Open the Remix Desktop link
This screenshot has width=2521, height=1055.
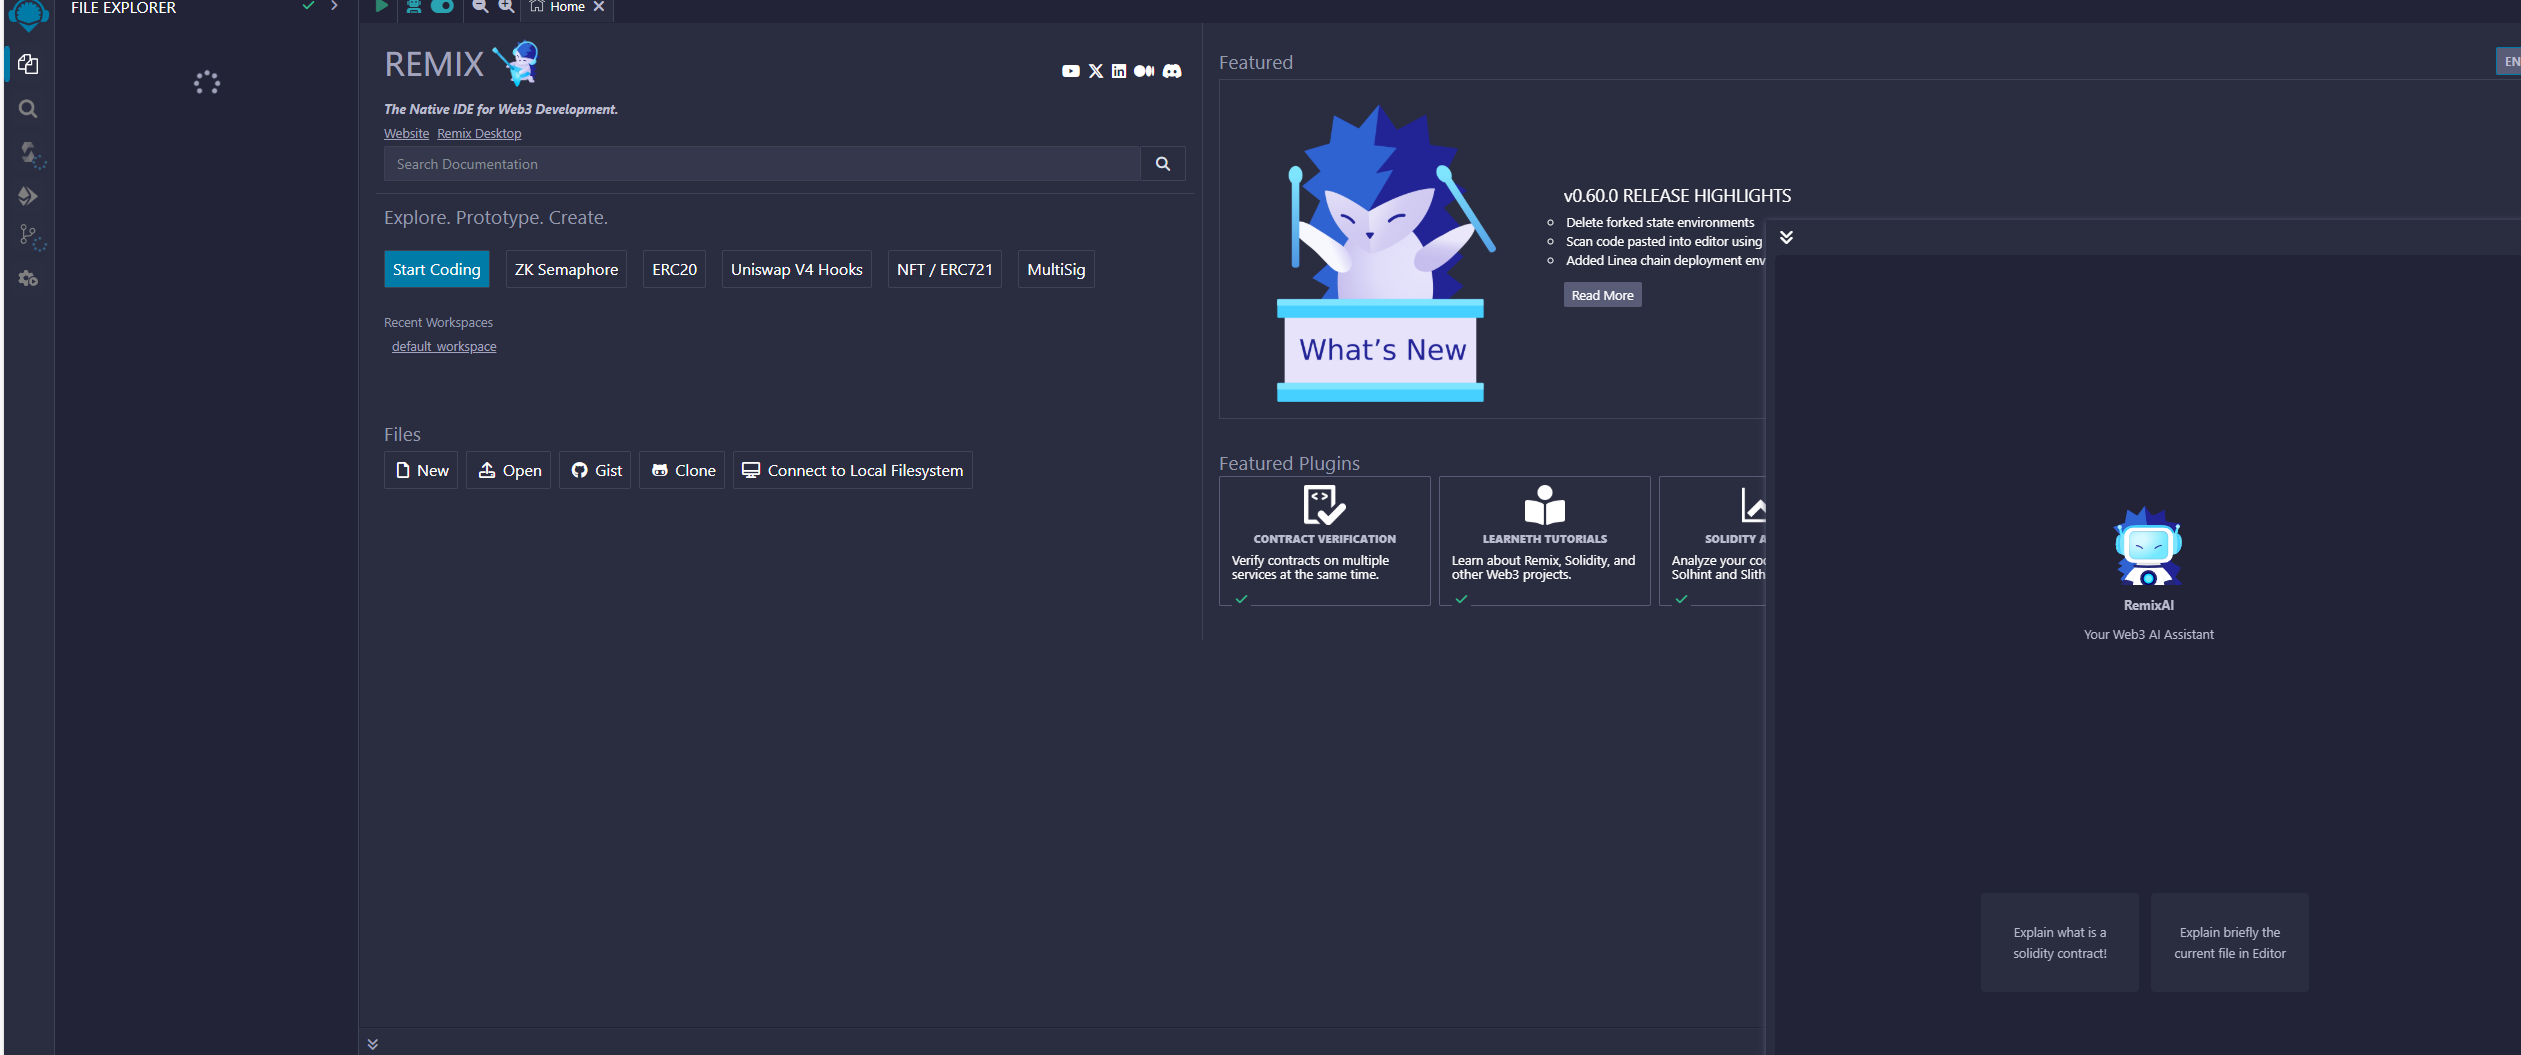point(479,134)
